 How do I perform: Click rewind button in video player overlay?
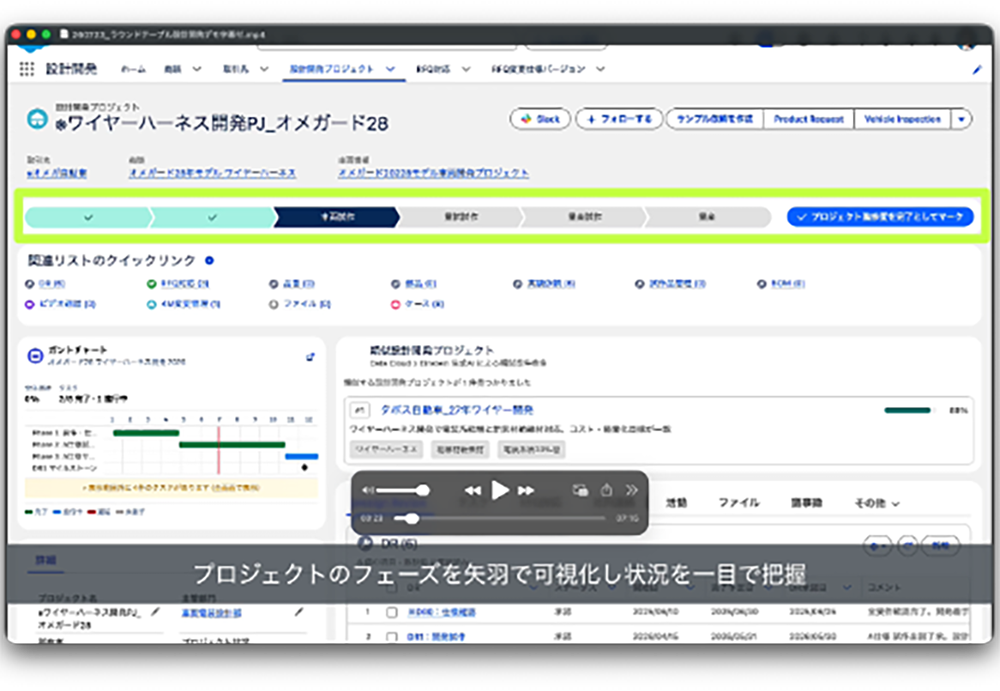[x=473, y=490]
